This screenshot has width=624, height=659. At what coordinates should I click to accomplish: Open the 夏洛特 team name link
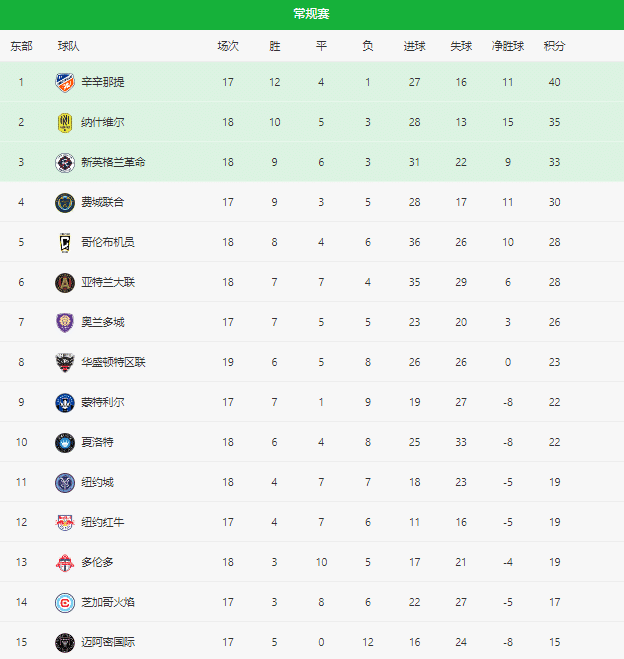point(97,442)
